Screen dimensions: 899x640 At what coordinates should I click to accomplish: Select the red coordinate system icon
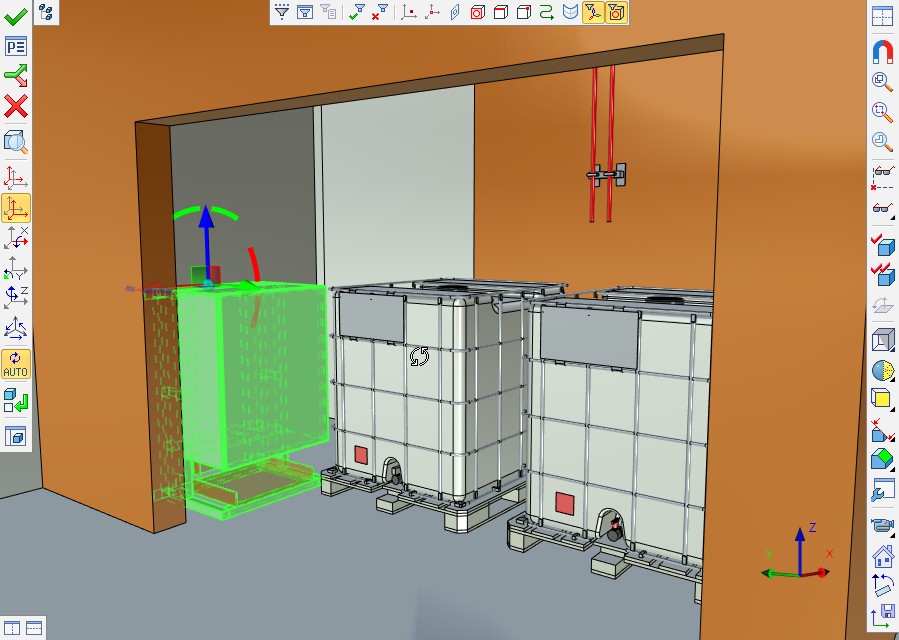(x=15, y=177)
